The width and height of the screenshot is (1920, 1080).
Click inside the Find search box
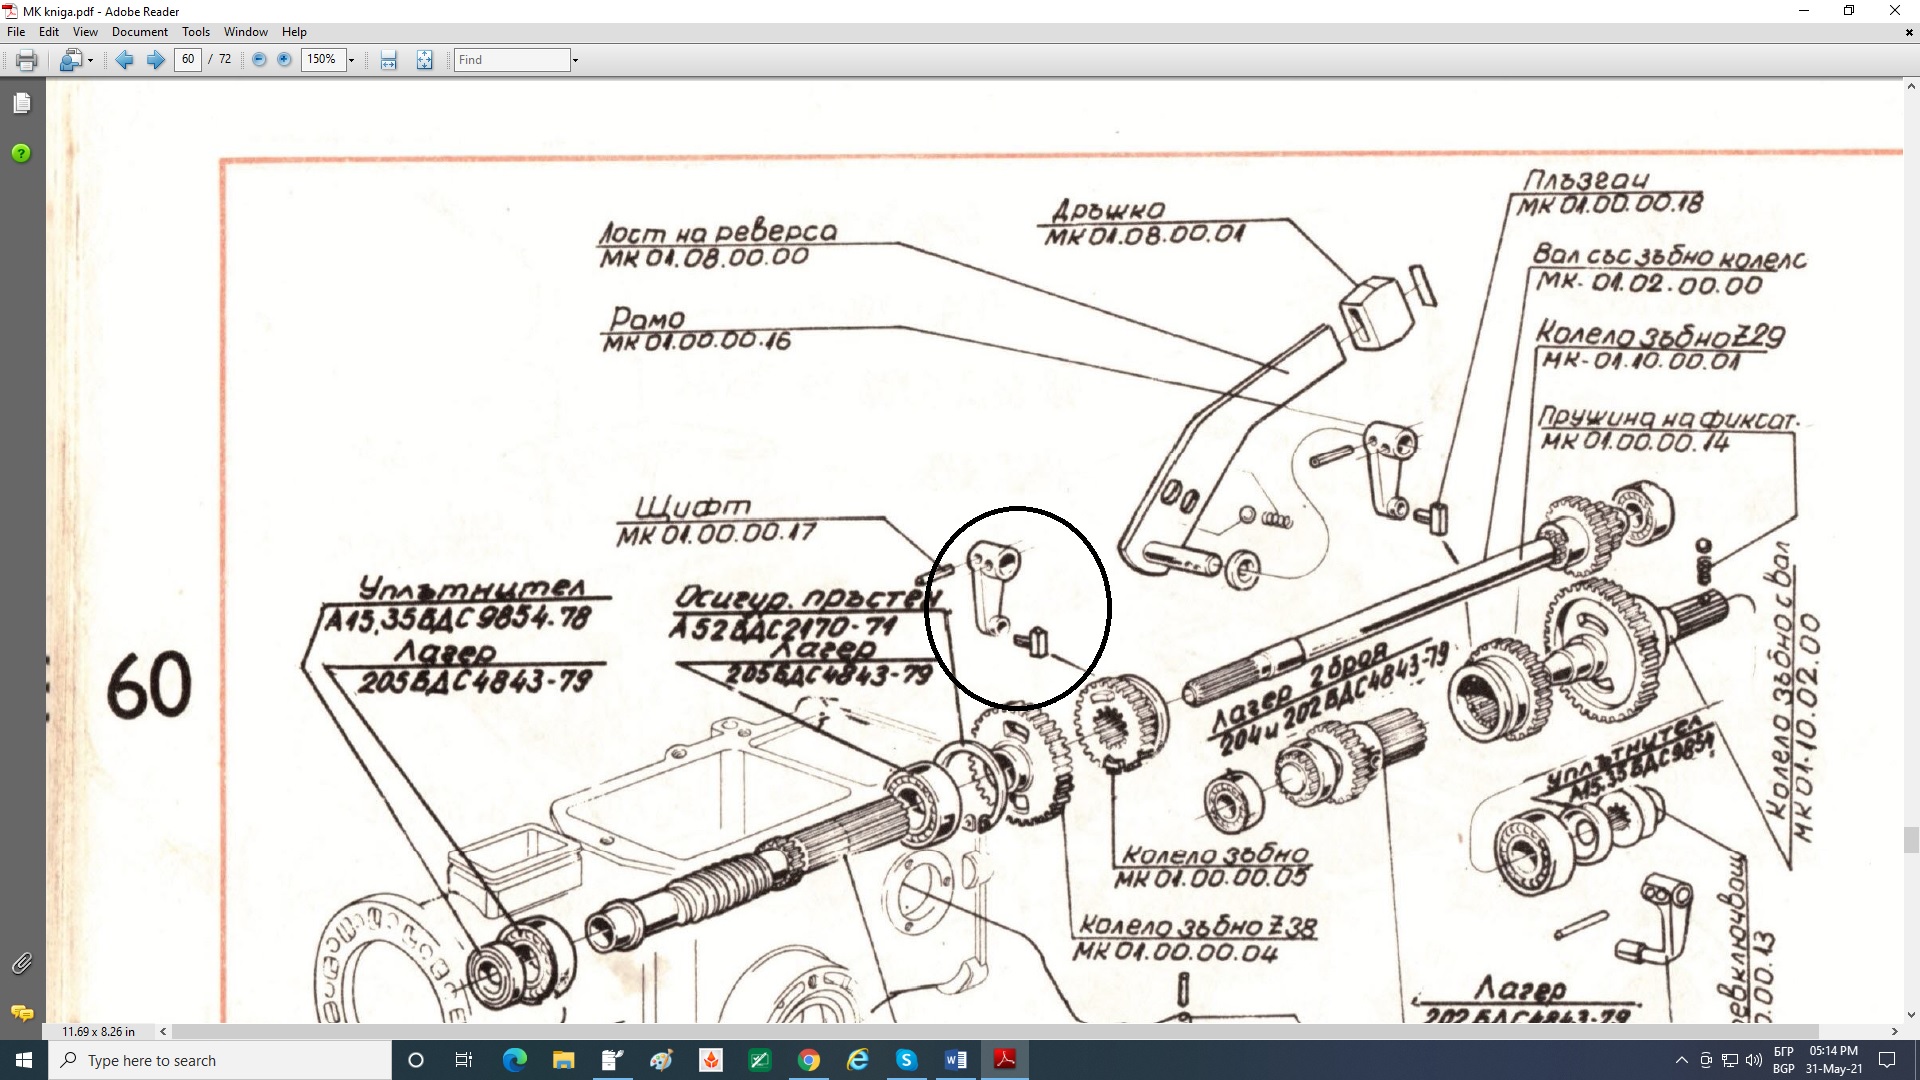(x=511, y=60)
